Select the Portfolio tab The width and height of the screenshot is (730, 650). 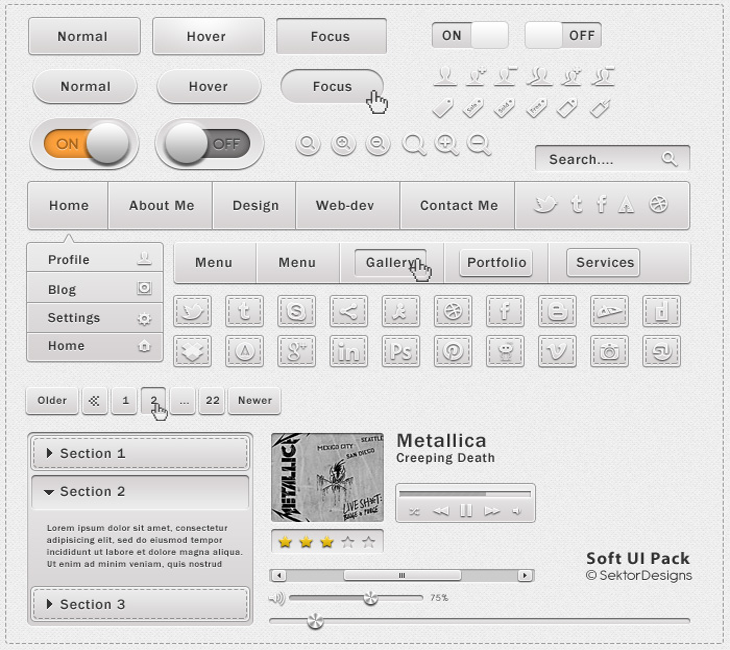click(x=496, y=263)
